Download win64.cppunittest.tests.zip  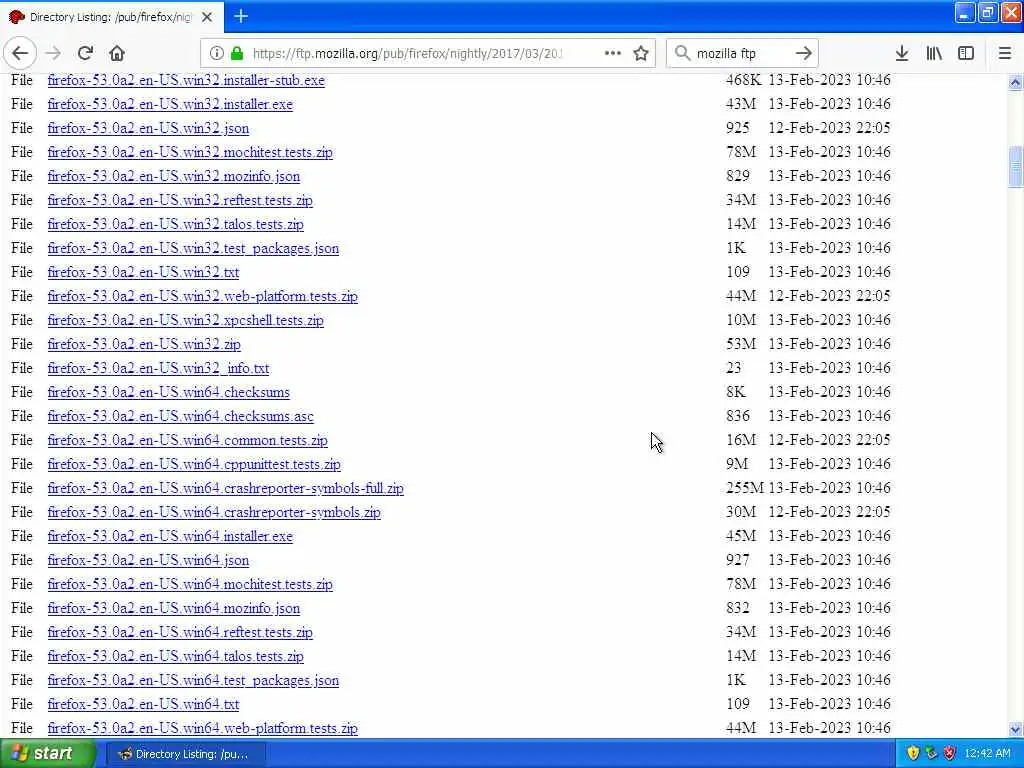click(194, 464)
